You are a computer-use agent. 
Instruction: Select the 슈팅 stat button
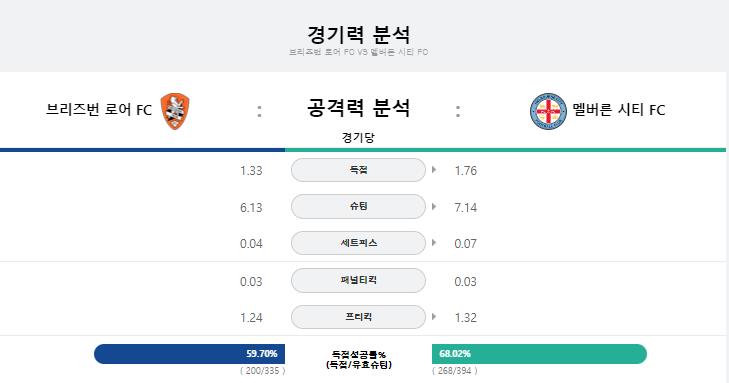[358, 206]
